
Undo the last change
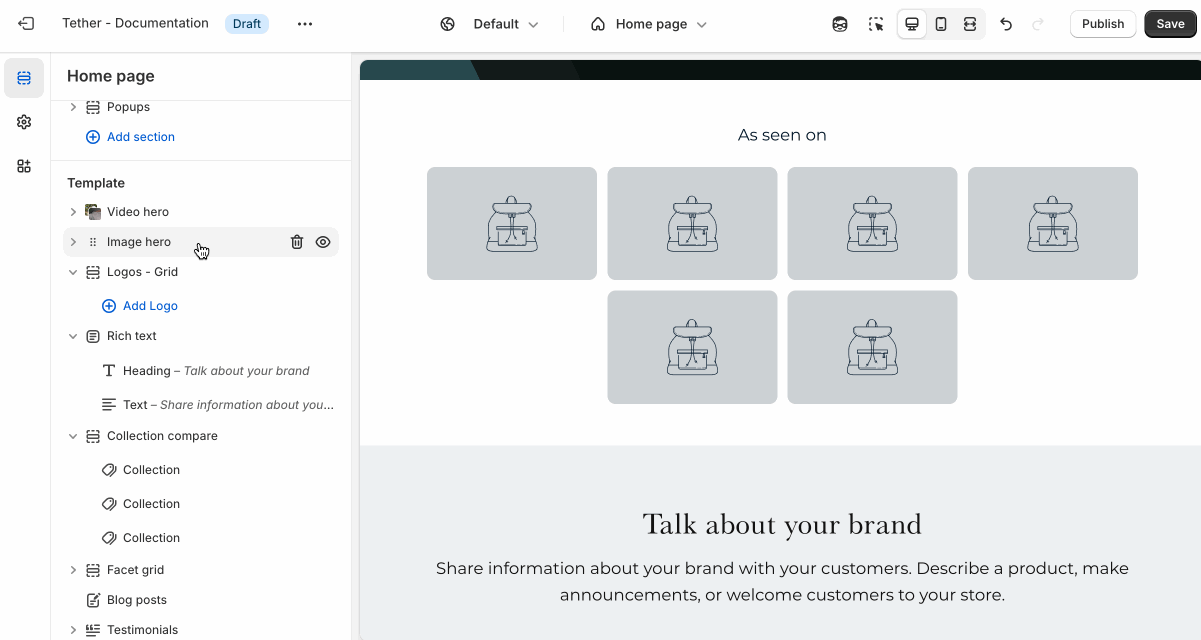1006,24
